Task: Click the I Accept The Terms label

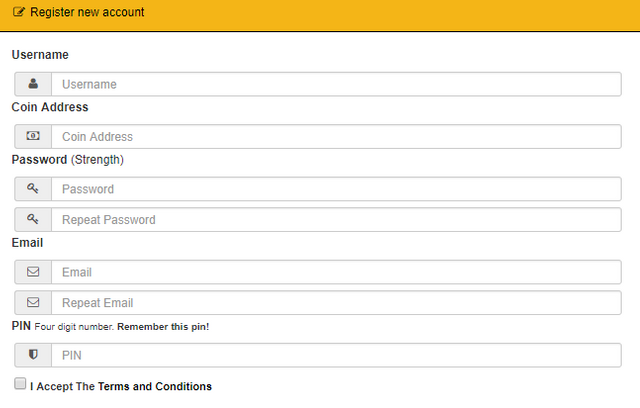Action: click(121, 386)
